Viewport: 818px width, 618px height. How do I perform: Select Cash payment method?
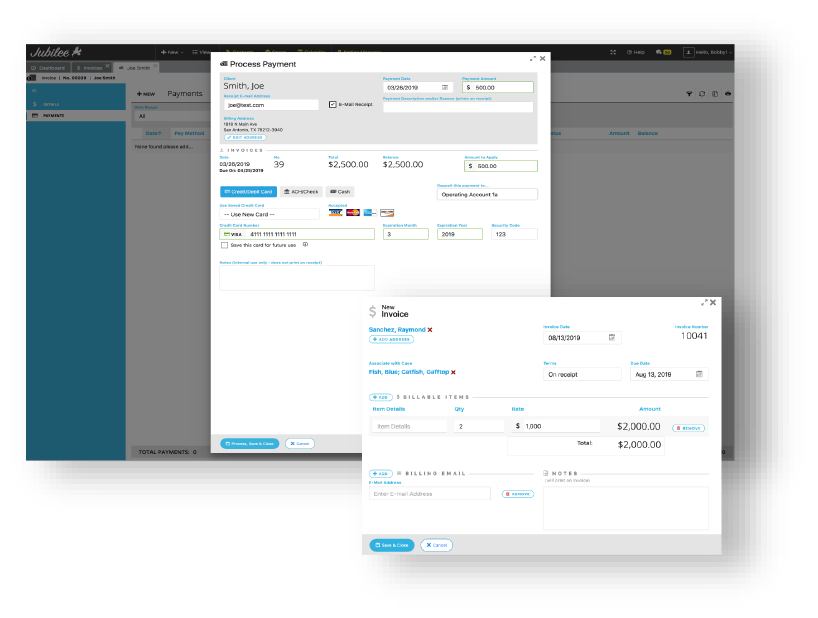(340, 192)
